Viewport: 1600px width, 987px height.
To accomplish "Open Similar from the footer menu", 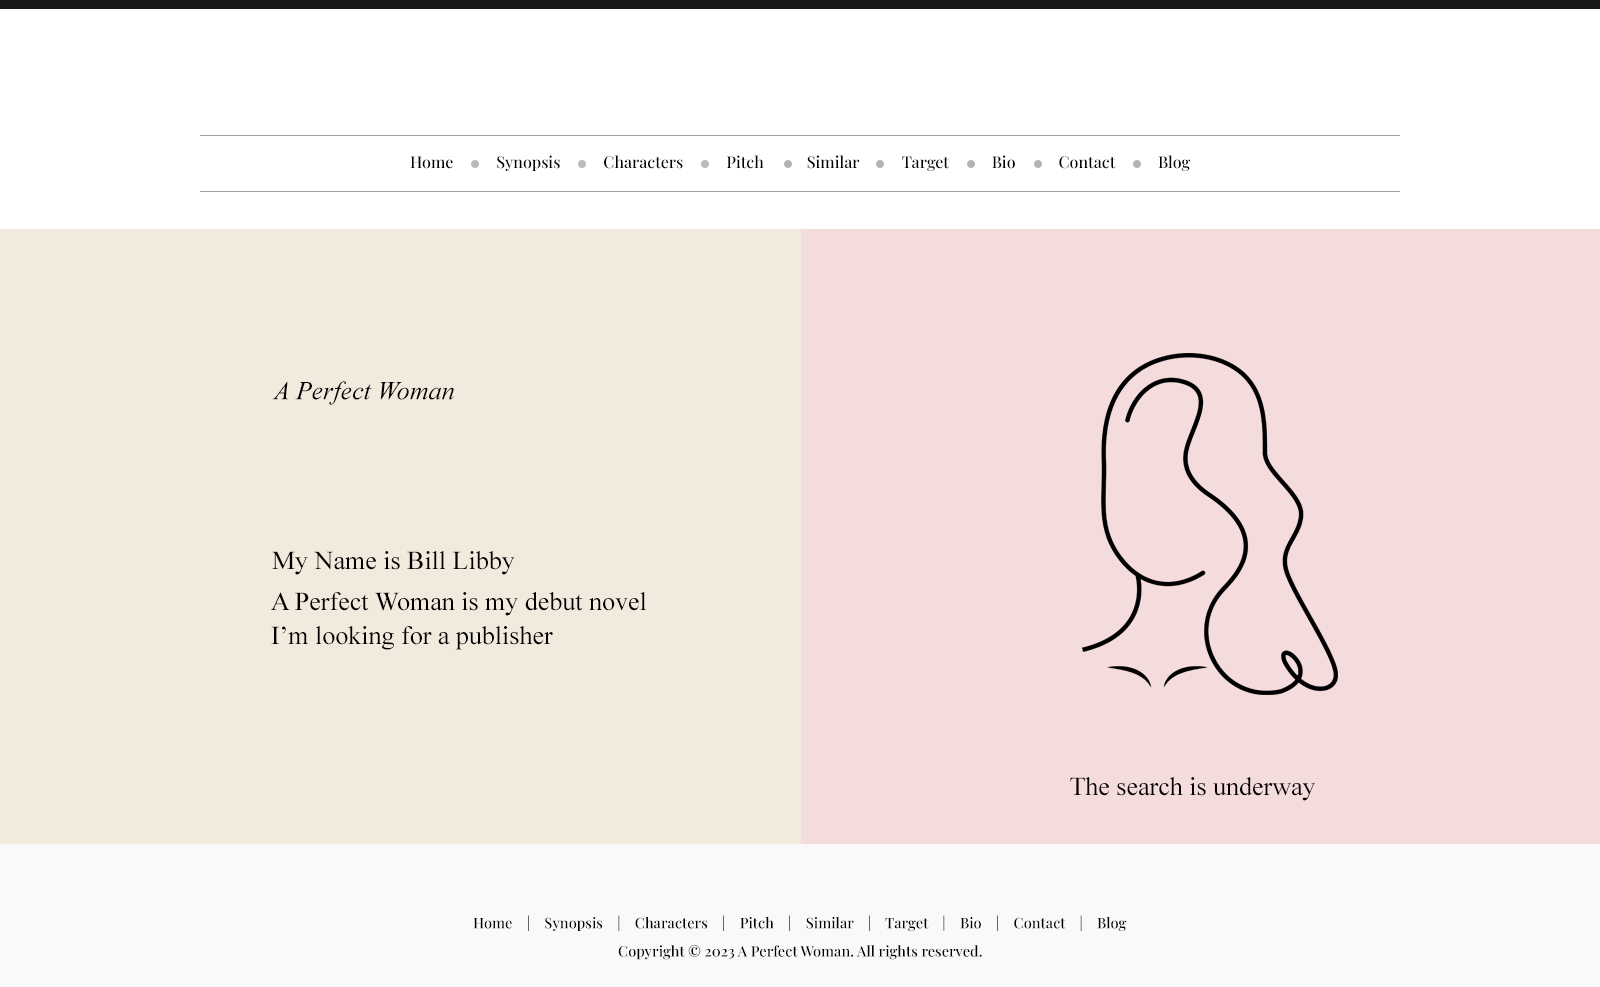I will click(829, 923).
